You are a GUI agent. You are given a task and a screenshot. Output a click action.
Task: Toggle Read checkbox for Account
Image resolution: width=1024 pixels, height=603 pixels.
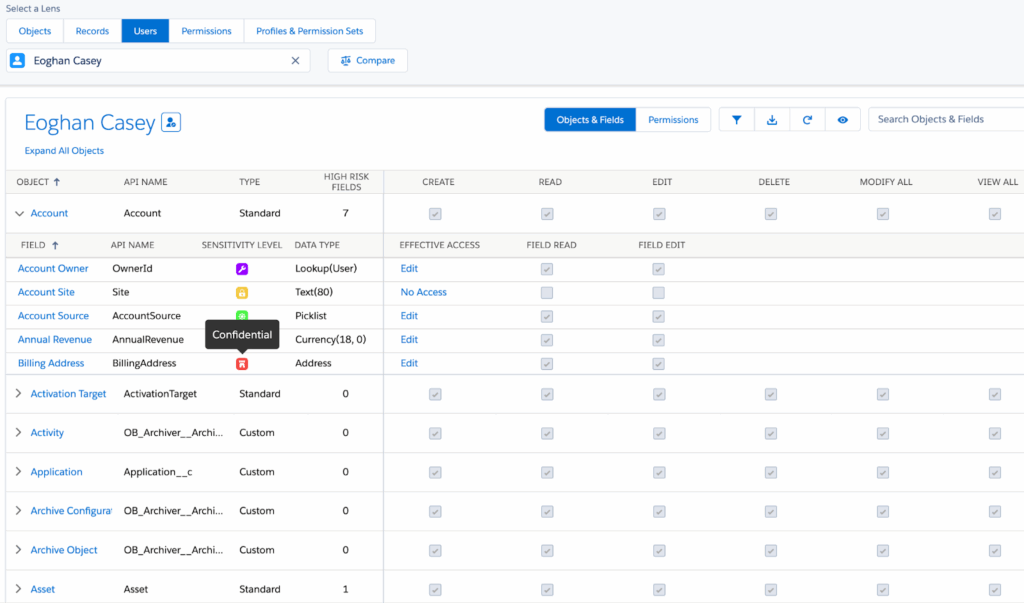(x=547, y=214)
